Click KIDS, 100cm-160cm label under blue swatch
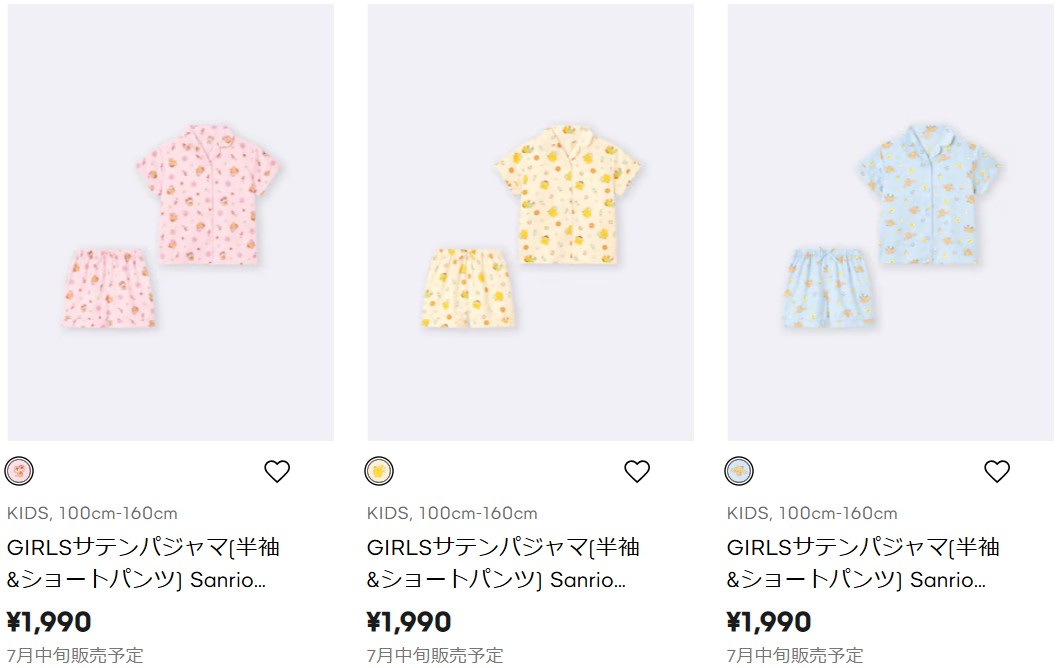 (x=812, y=513)
